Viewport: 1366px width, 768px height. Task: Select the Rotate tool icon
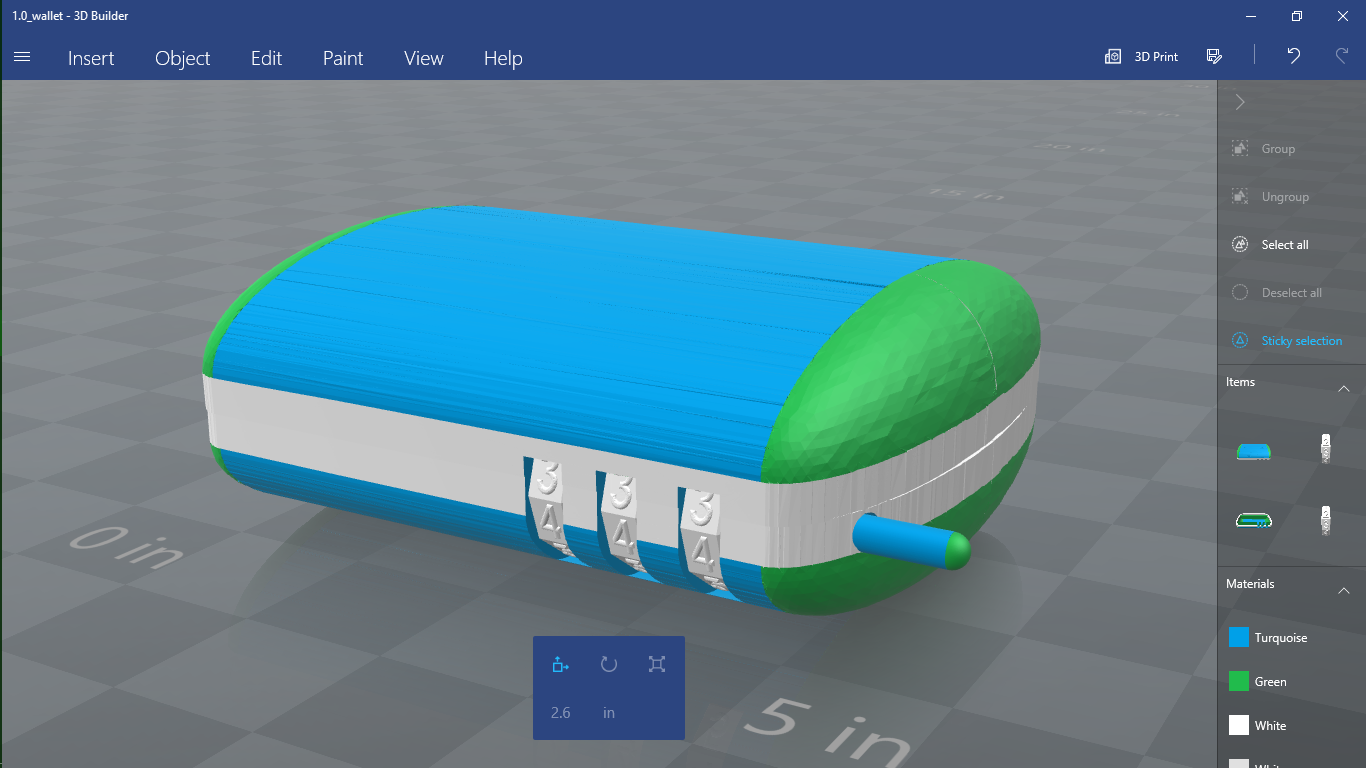tap(609, 664)
